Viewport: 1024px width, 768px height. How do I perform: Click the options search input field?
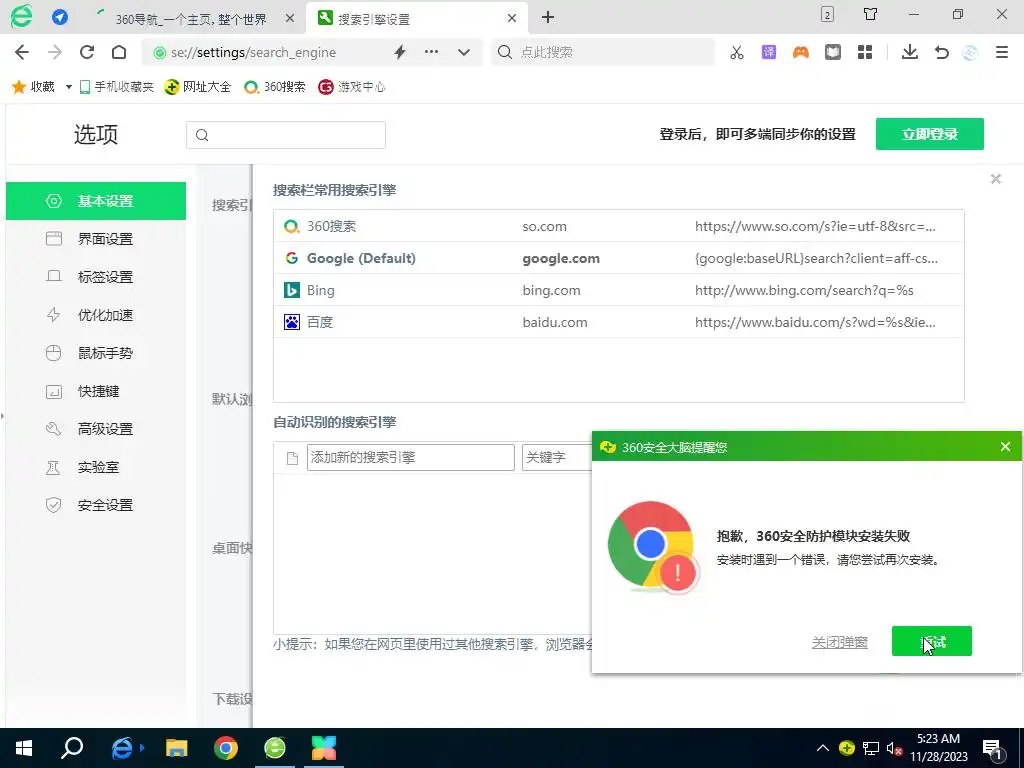(x=286, y=135)
